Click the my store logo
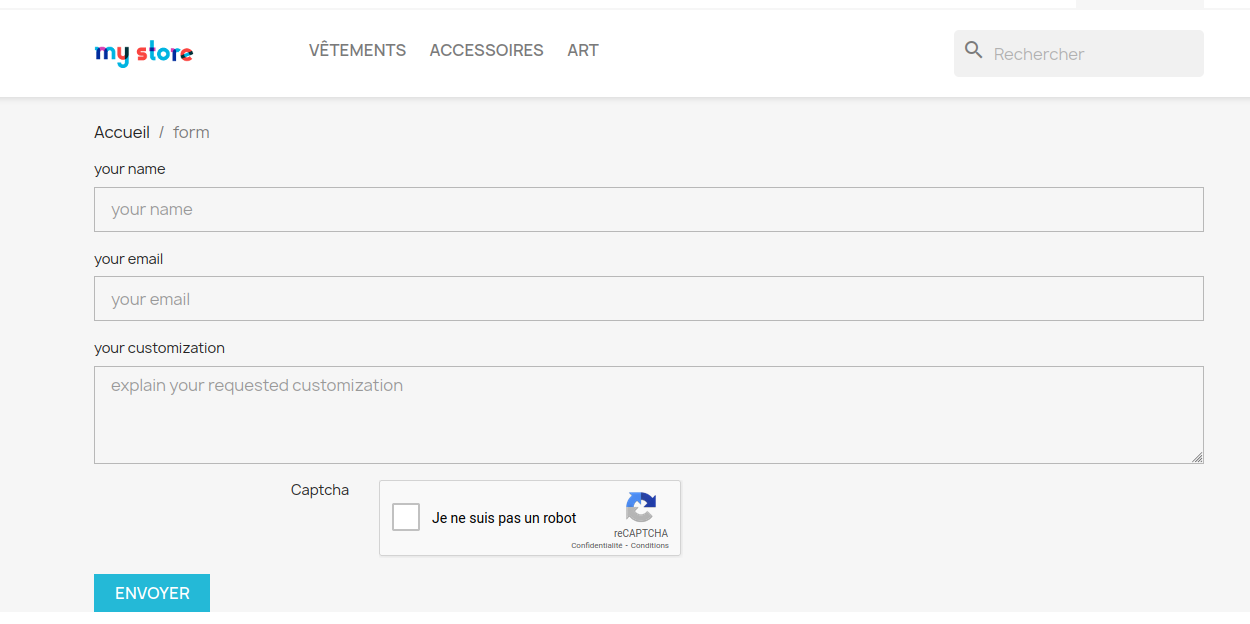Viewport: 1250px width, 624px height. point(144,53)
